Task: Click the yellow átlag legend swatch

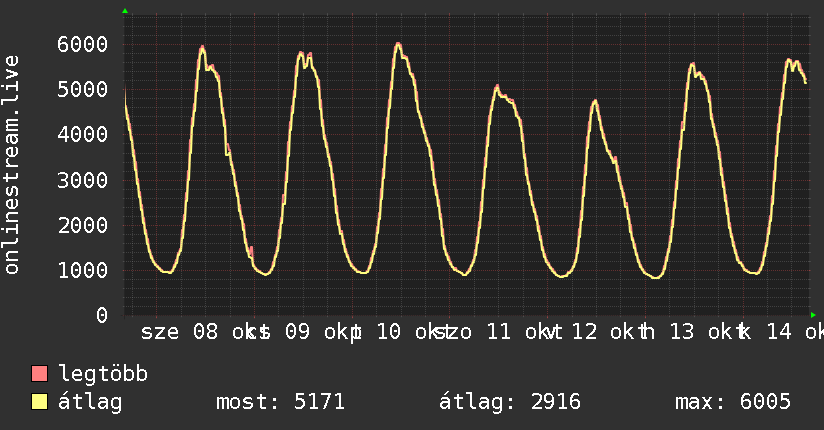Action: [39, 402]
